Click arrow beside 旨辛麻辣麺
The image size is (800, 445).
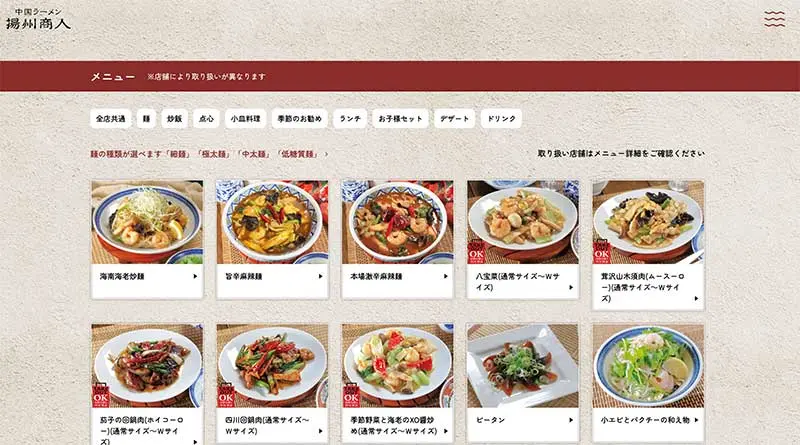pyautogui.click(x=320, y=276)
